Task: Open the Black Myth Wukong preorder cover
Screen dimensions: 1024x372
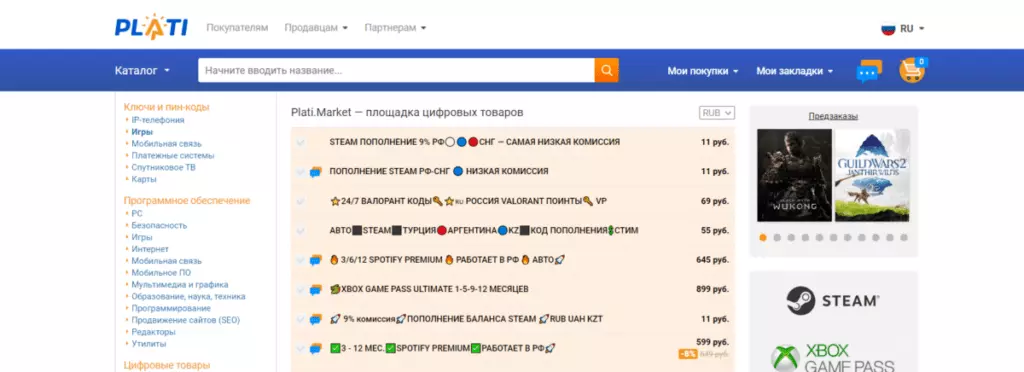Action: pos(794,175)
